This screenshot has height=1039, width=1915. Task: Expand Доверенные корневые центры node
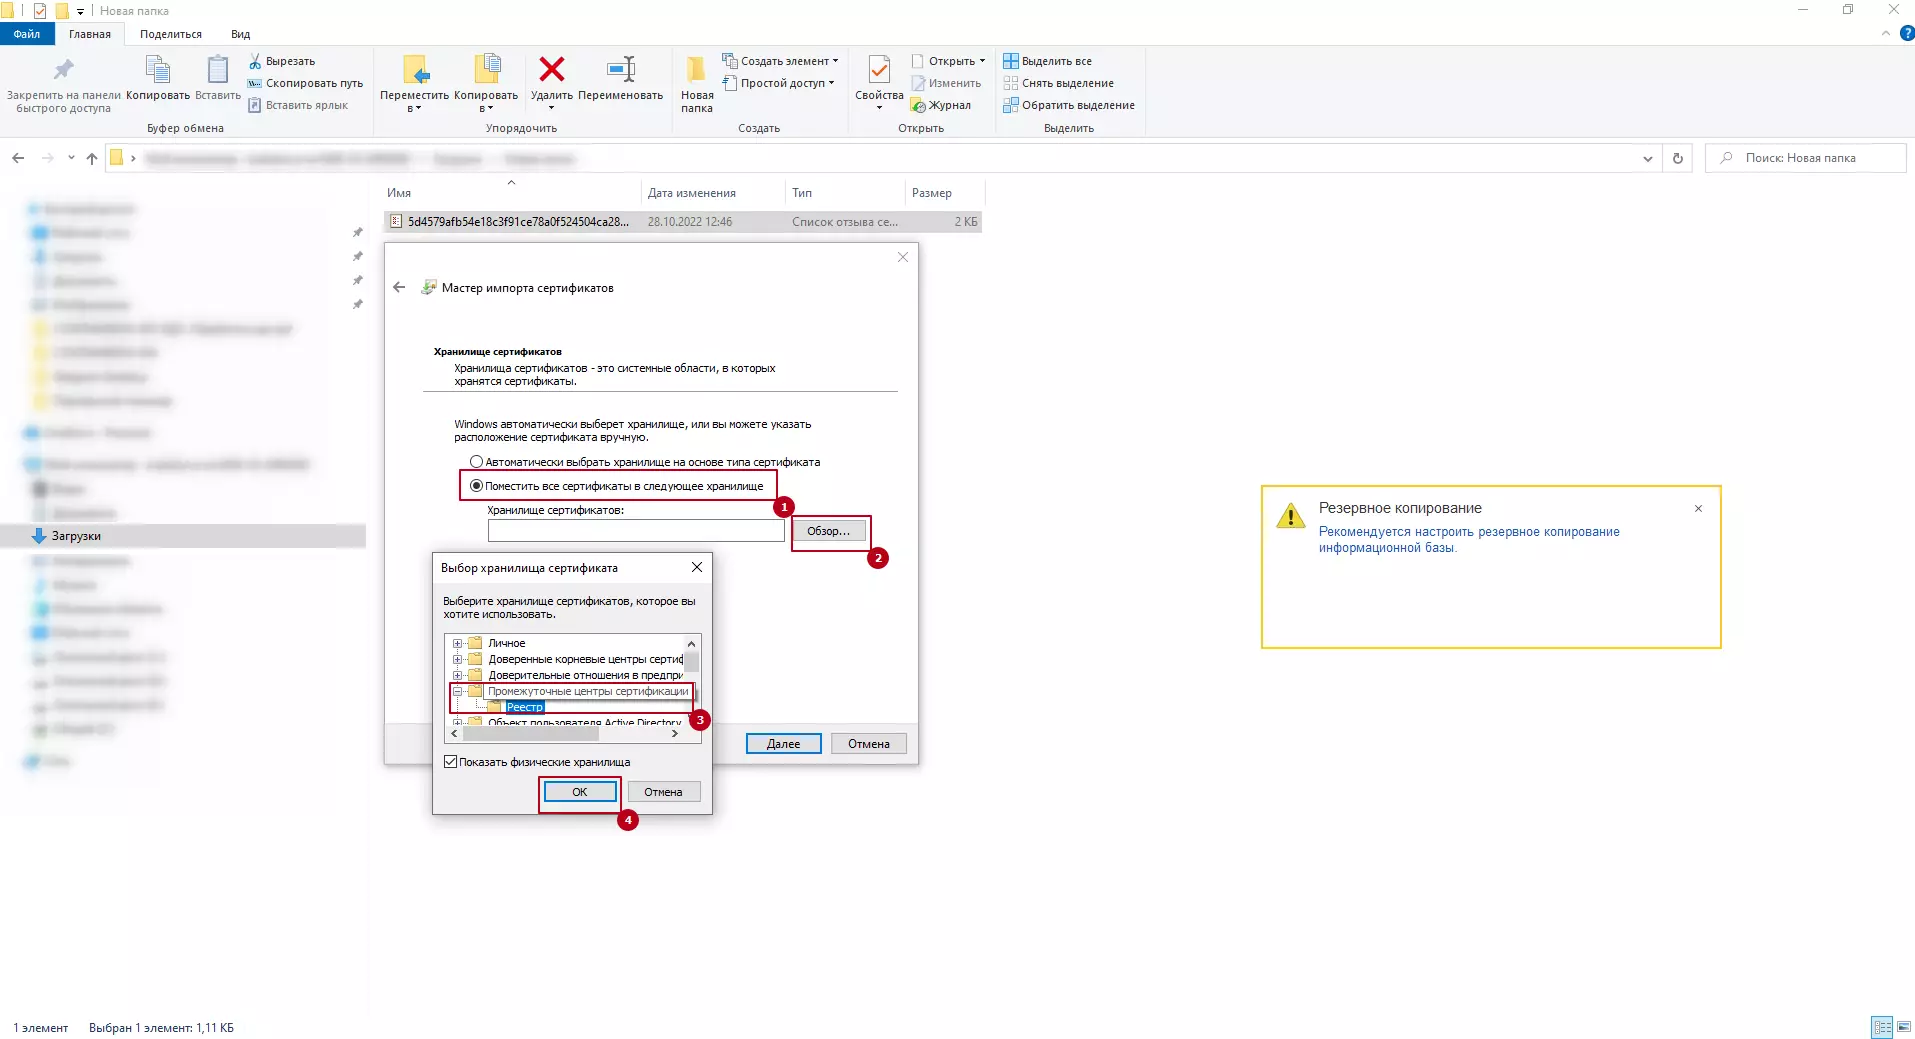point(457,659)
